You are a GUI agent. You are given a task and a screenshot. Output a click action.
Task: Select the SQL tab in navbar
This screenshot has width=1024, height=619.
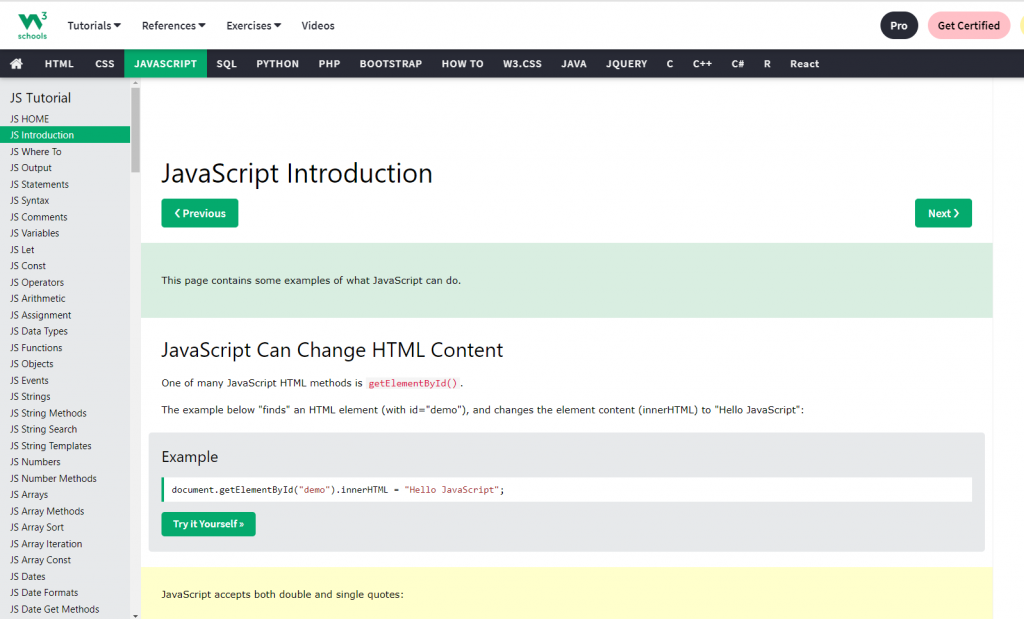pos(227,64)
